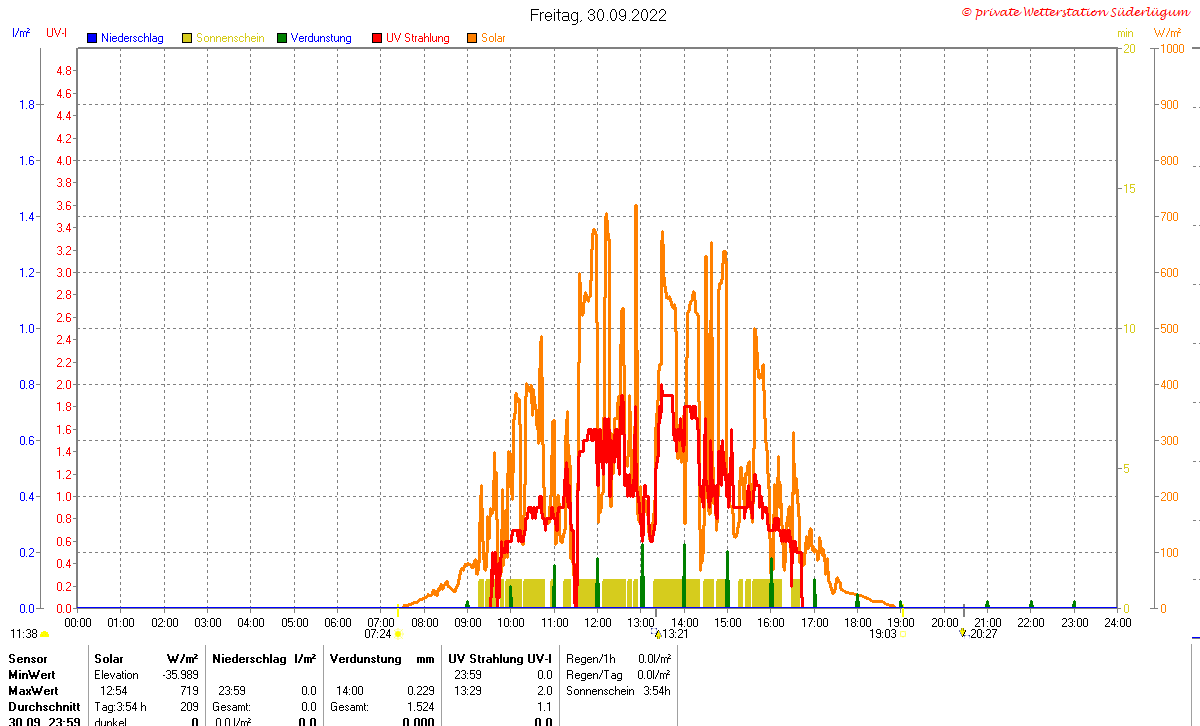
Task: Click the sunset marker icon at 19:03
Action: [x=902, y=634]
